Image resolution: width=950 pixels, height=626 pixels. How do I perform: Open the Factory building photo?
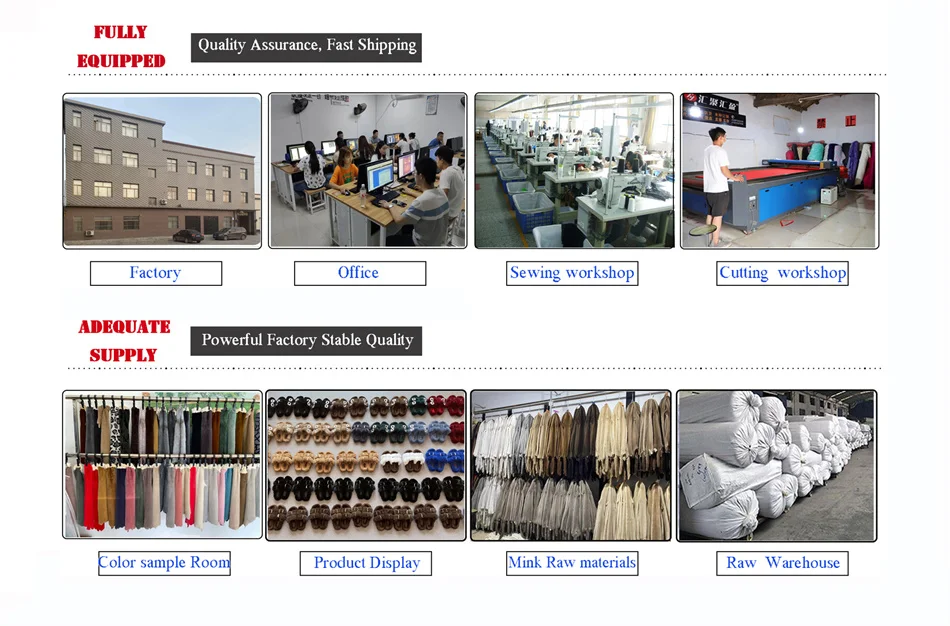[x=162, y=171]
